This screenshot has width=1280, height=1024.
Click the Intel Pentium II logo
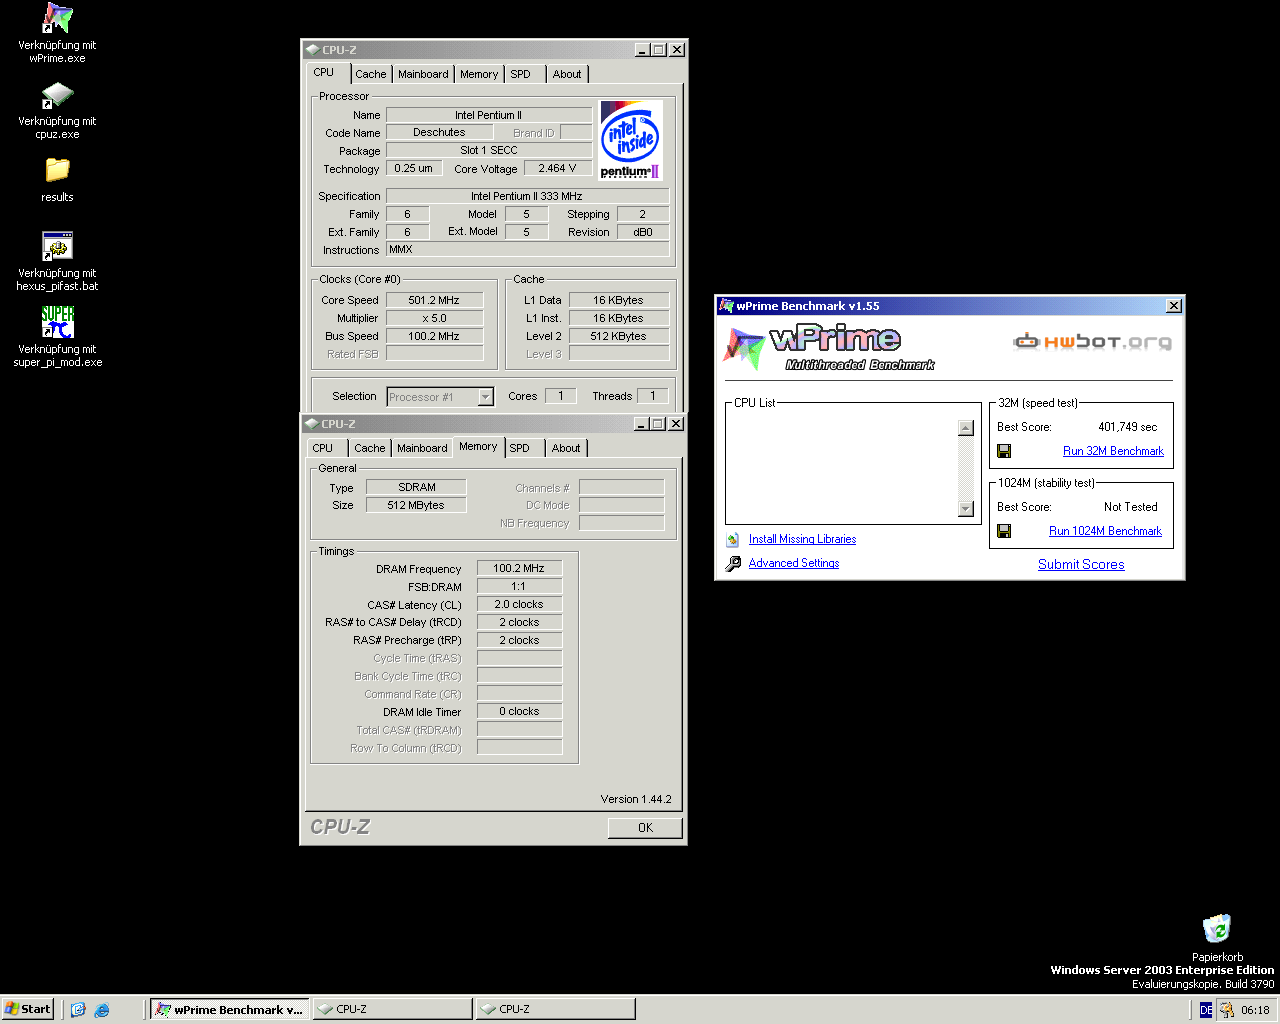631,140
